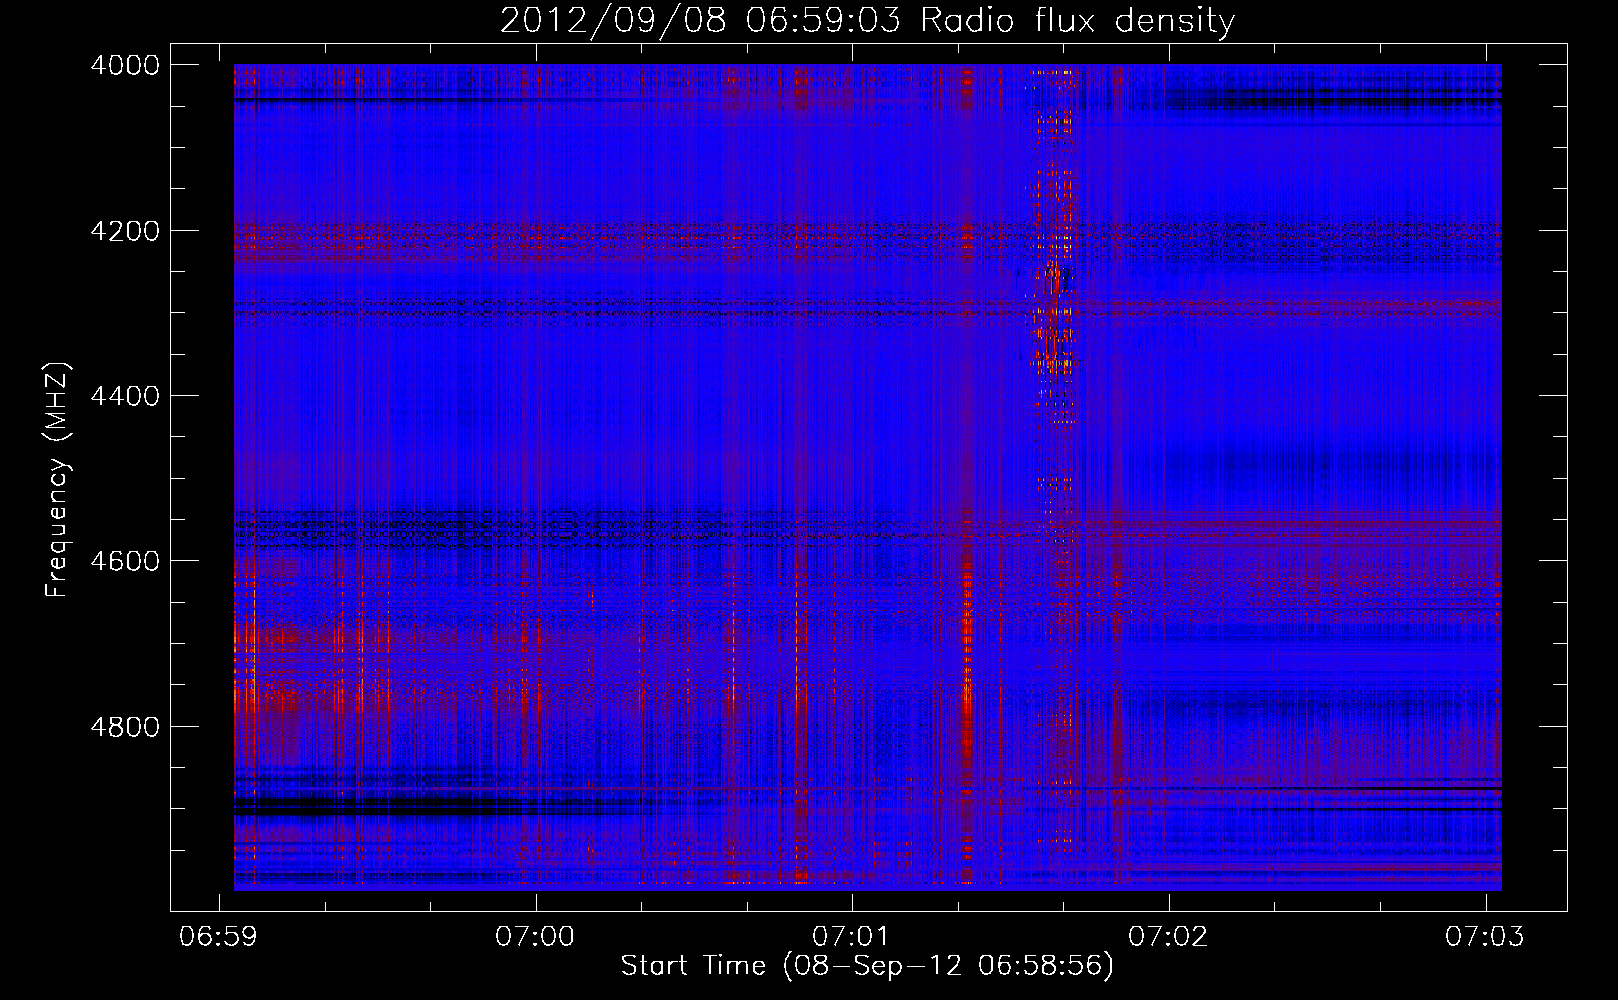
Task: Click the 4000 frequency tick label
Action: pos(125,65)
